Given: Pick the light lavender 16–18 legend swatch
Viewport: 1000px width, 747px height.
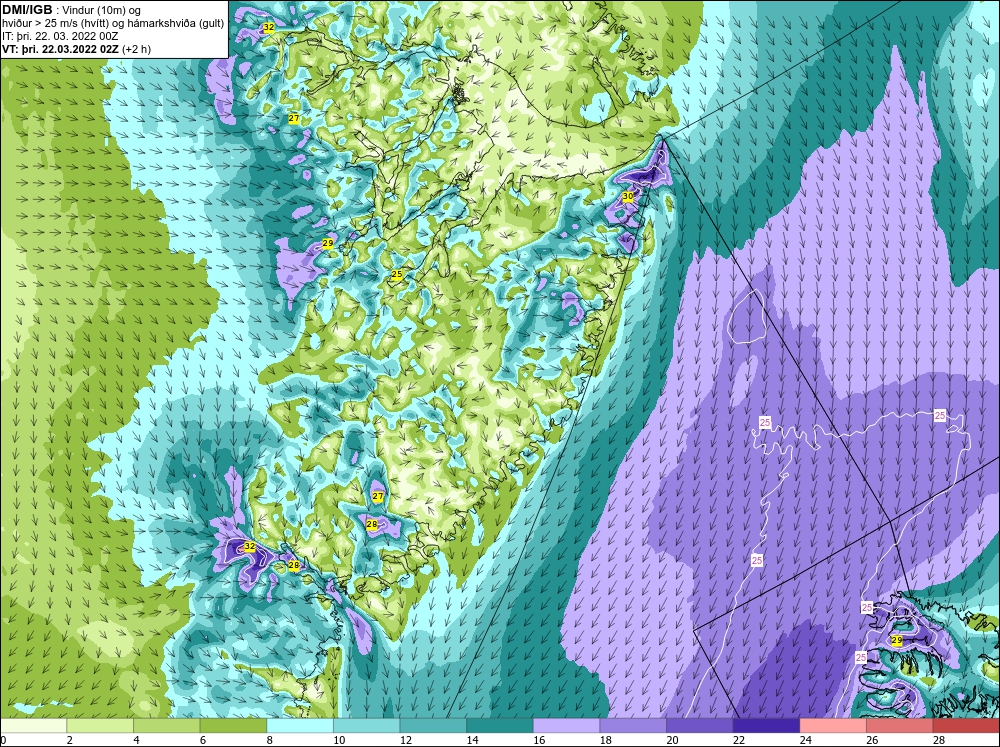Looking at the screenshot, I should [x=566, y=725].
